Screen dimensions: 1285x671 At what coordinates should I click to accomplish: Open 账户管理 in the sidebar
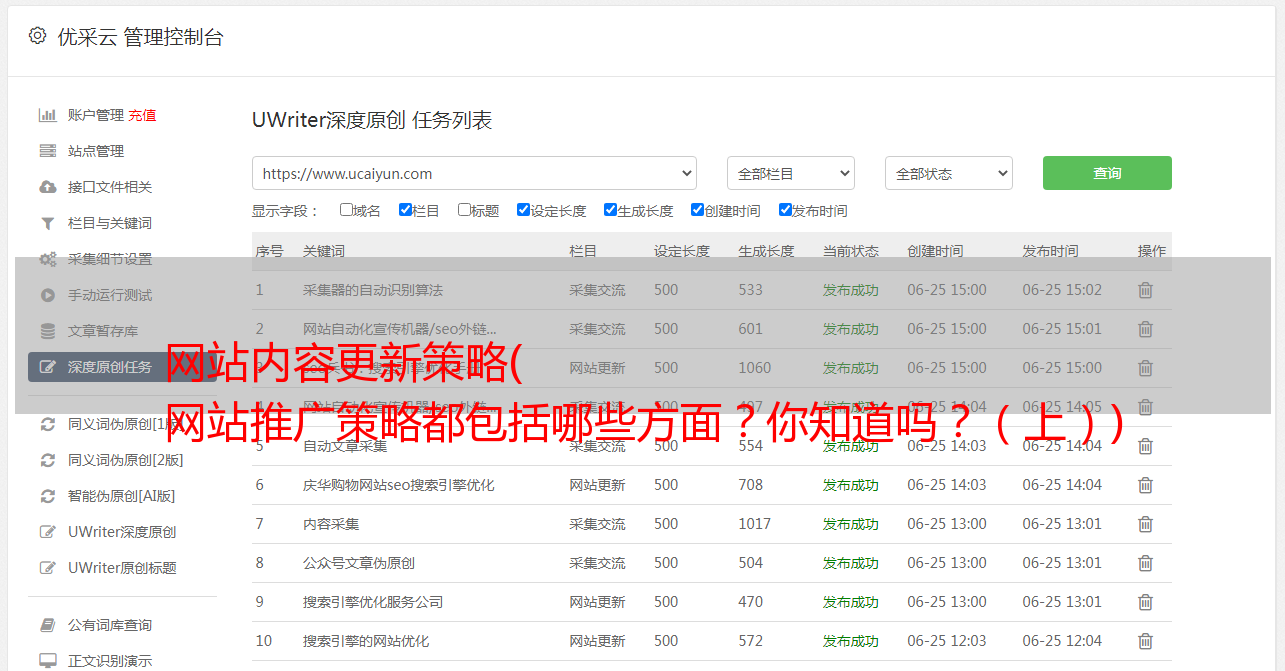point(96,115)
